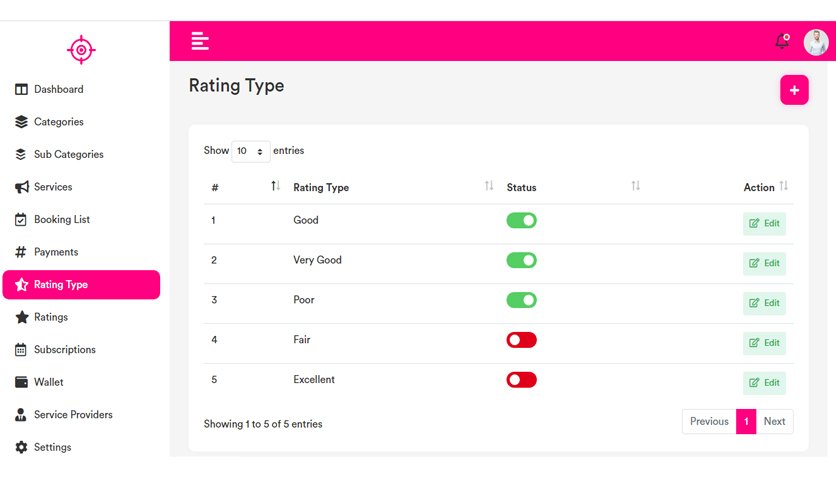The height and width of the screenshot is (484, 836).
Task: Click the user profile avatar
Action: (x=816, y=42)
